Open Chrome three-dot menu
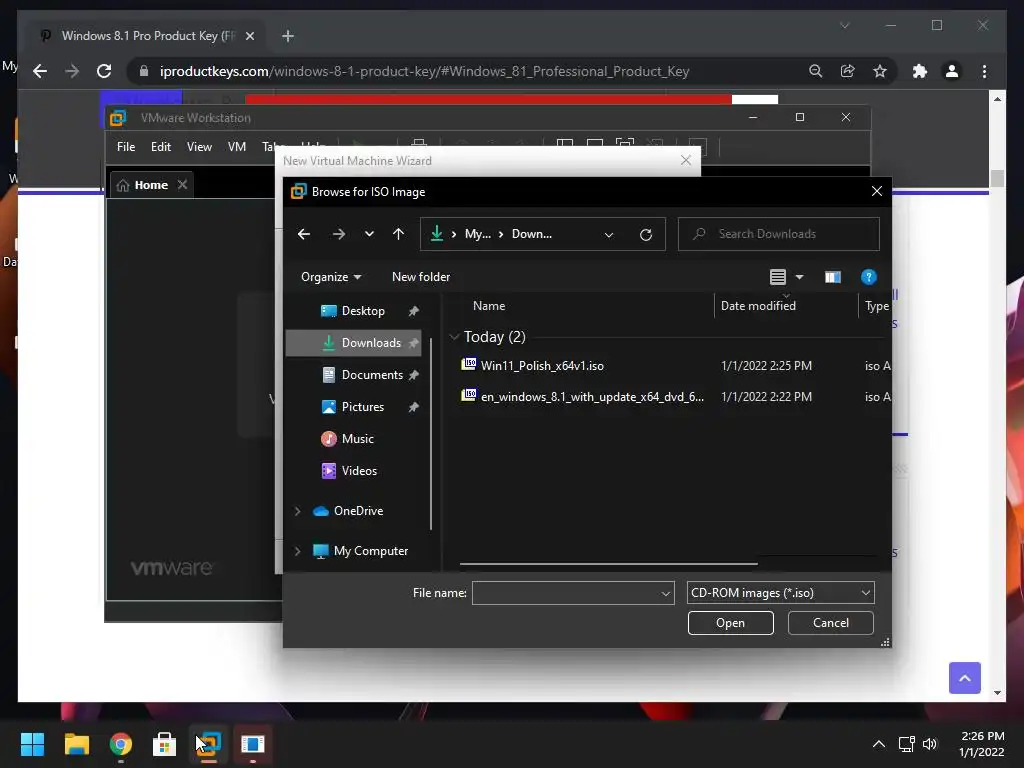This screenshot has height=768, width=1024. (x=984, y=71)
